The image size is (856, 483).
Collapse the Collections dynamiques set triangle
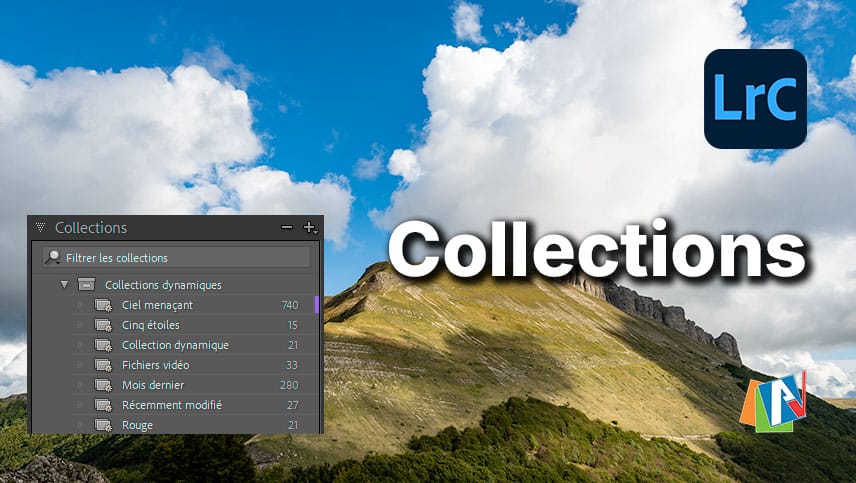pos(64,284)
